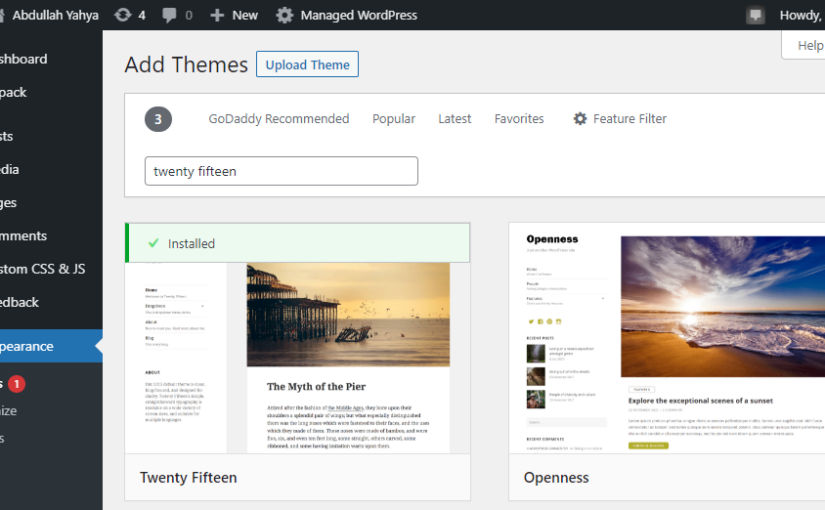Click the notification icon near Howdy
Image resolution: width=825 pixels, height=510 pixels.
(755, 15)
